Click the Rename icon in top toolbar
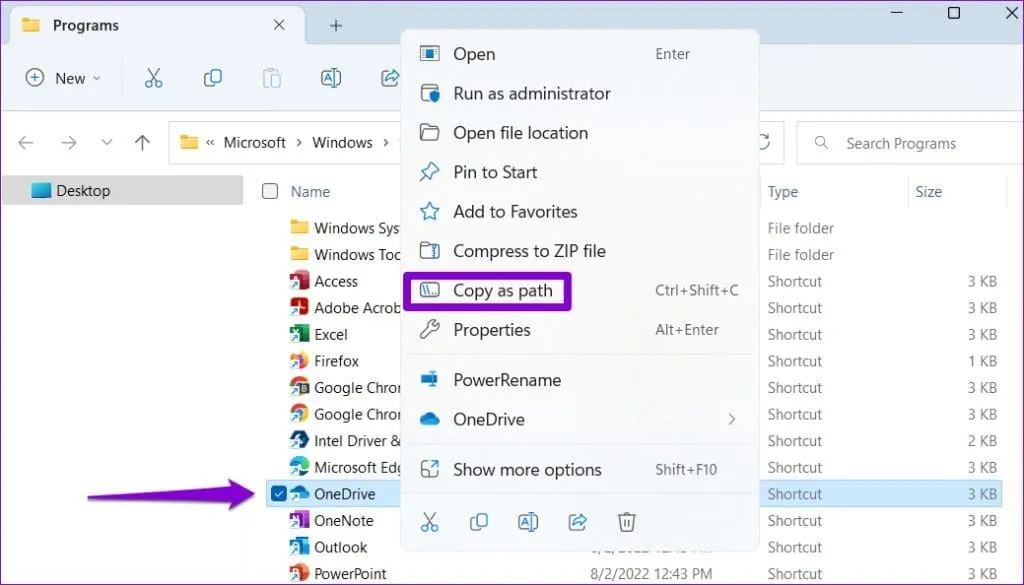The height and width of the screenshot is (585, 1024). 330,78
